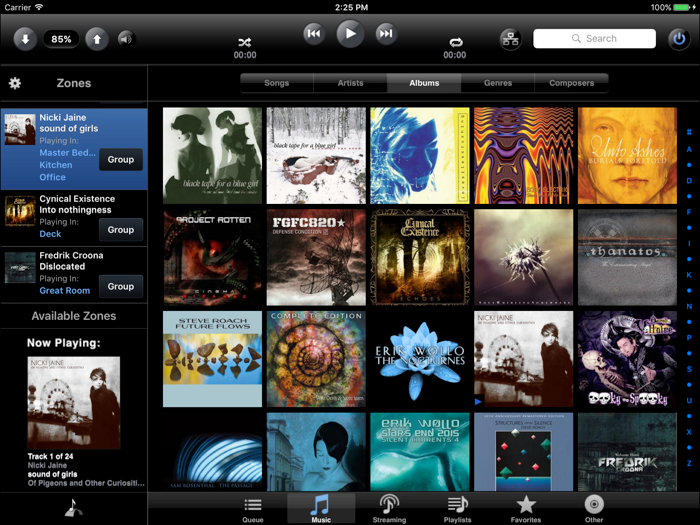Tap the blue power button
This screenshot has height=525, width=700.
pyautogui.click(x=679, y=39)
